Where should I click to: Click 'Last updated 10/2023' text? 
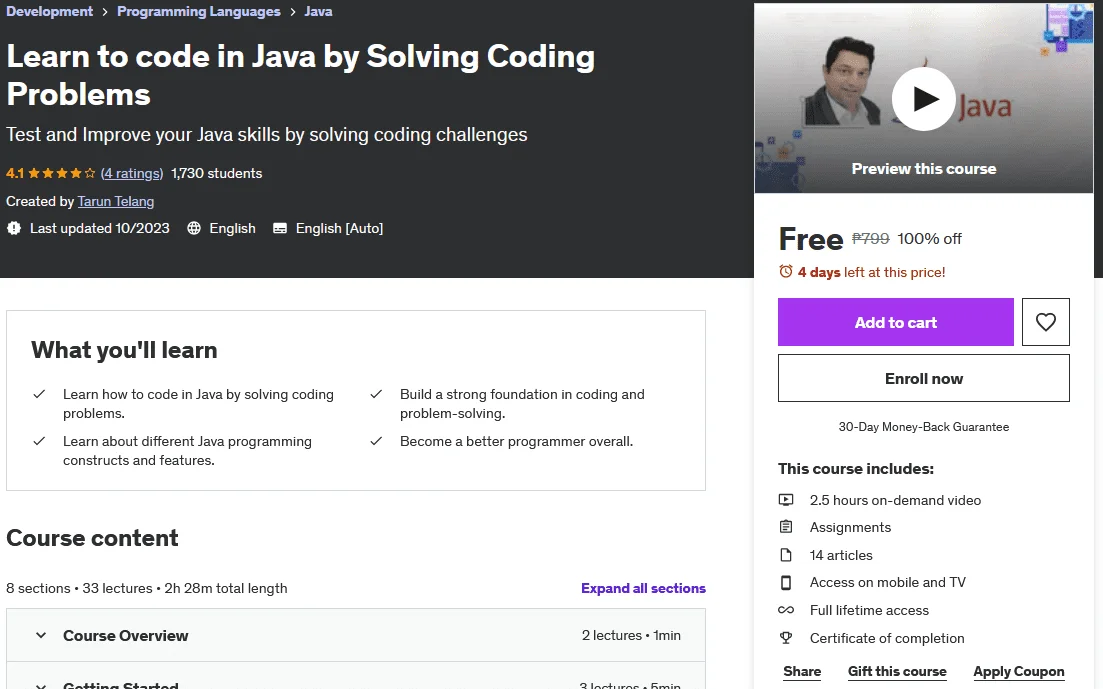100,228
